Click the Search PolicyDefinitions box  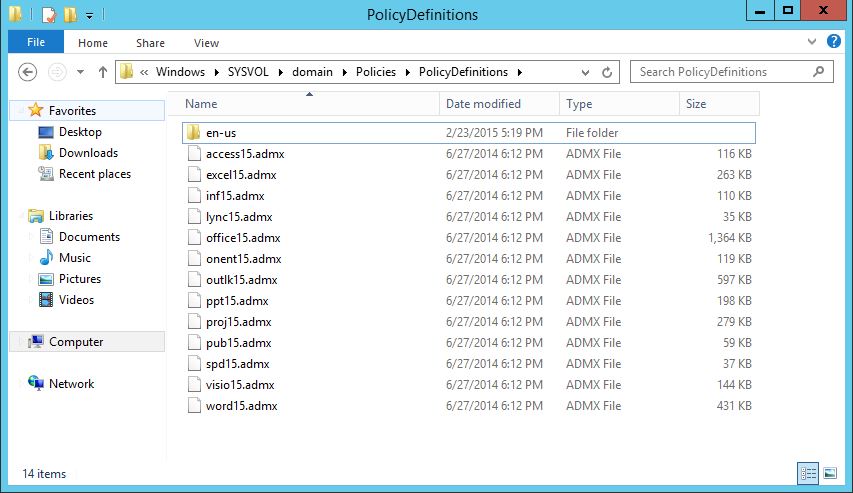coord(731,72)
